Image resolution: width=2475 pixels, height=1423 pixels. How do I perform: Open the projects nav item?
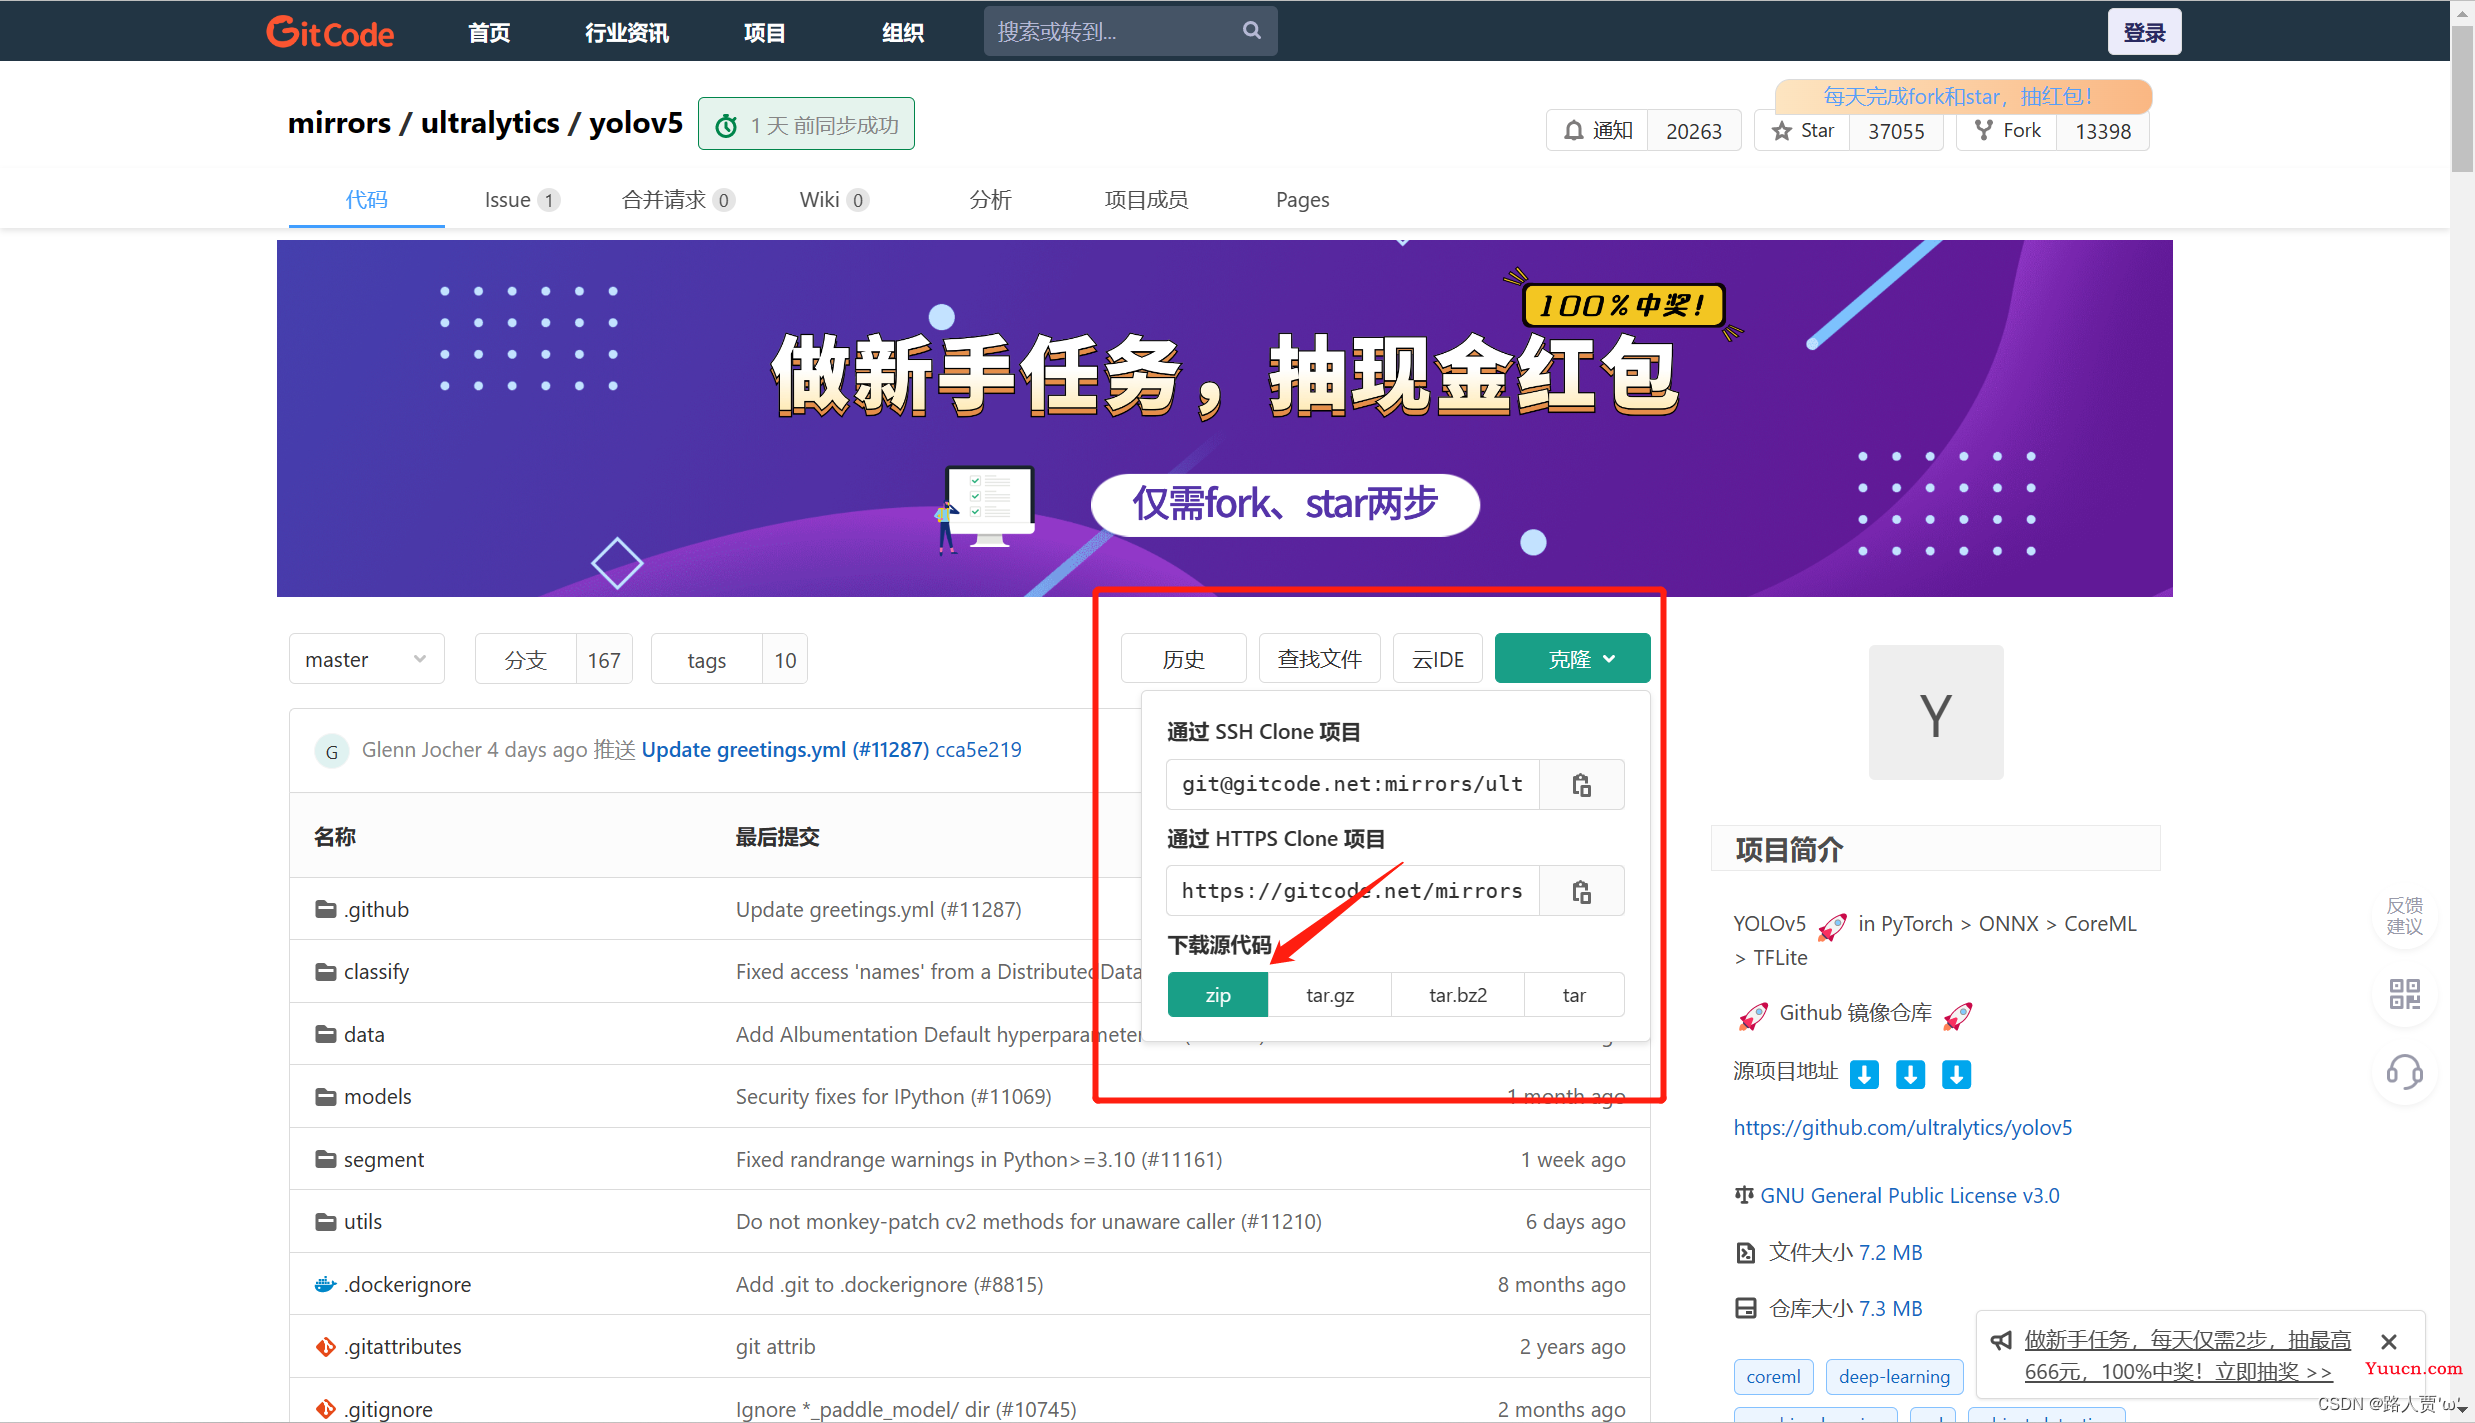point(765,33)
